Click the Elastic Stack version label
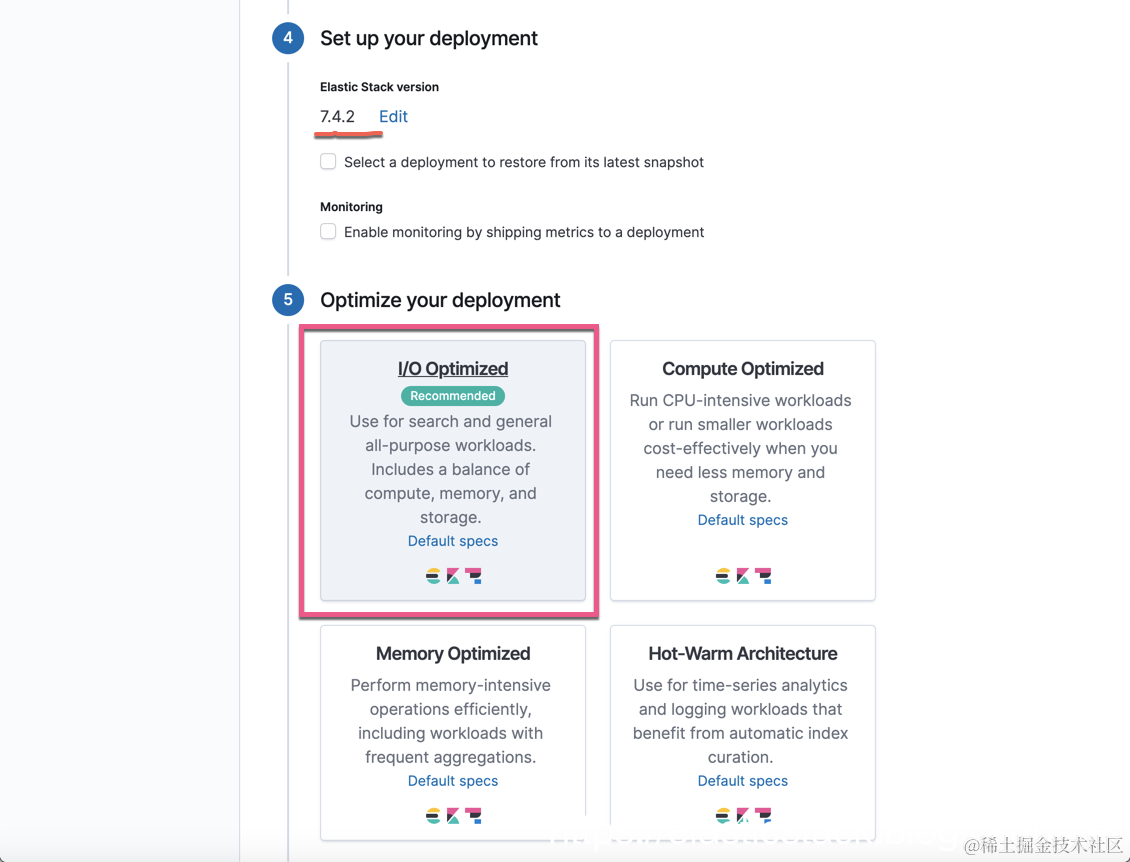The height and width of the screenshot is (862, 1130). click(x=379, y=86)
